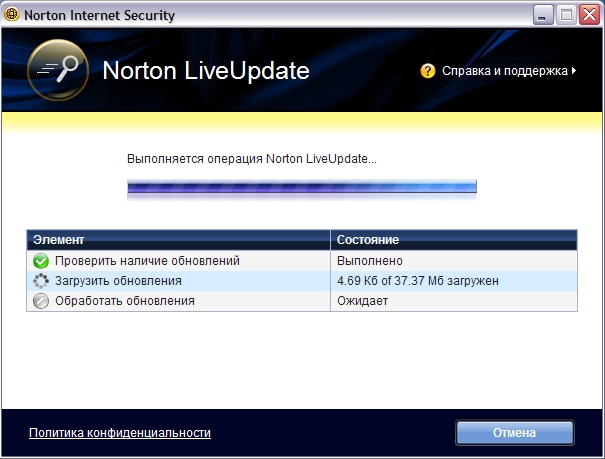605x459 pixels.
Task: Select the Проверить наличие обновлений row text
Action: coord(147,261)
